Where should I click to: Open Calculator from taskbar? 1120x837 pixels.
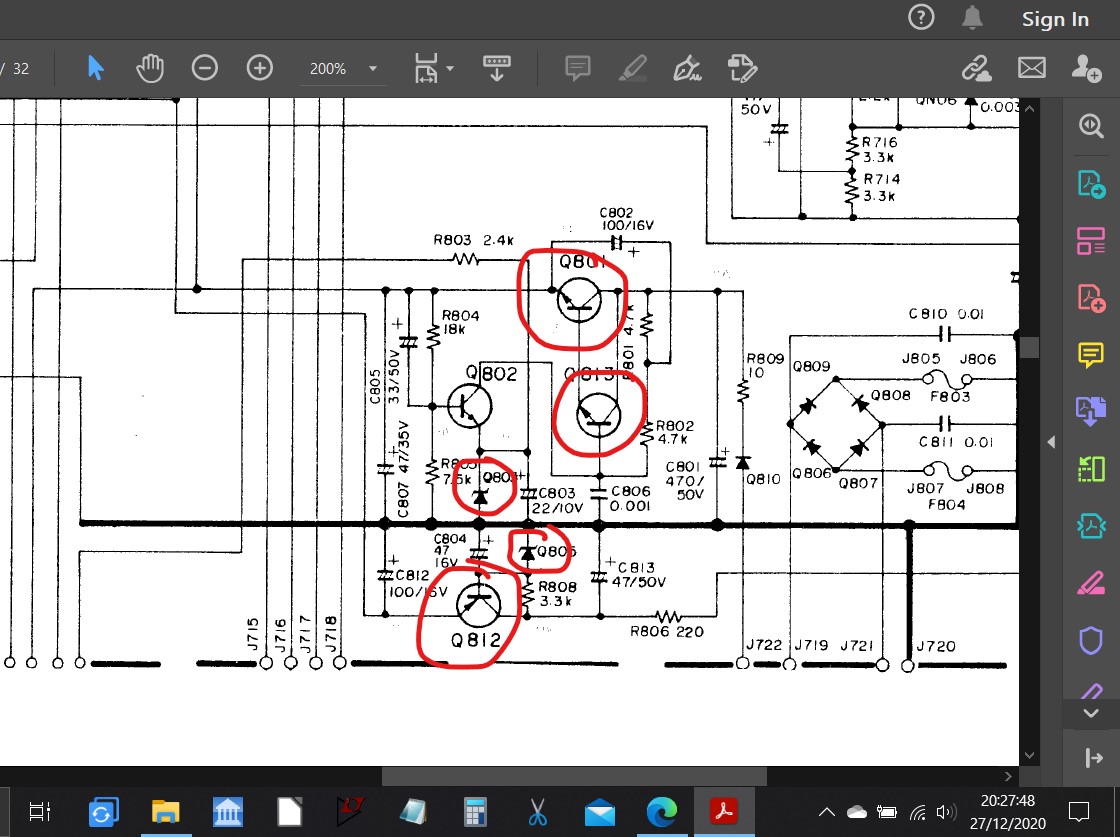tap(475, 811)
